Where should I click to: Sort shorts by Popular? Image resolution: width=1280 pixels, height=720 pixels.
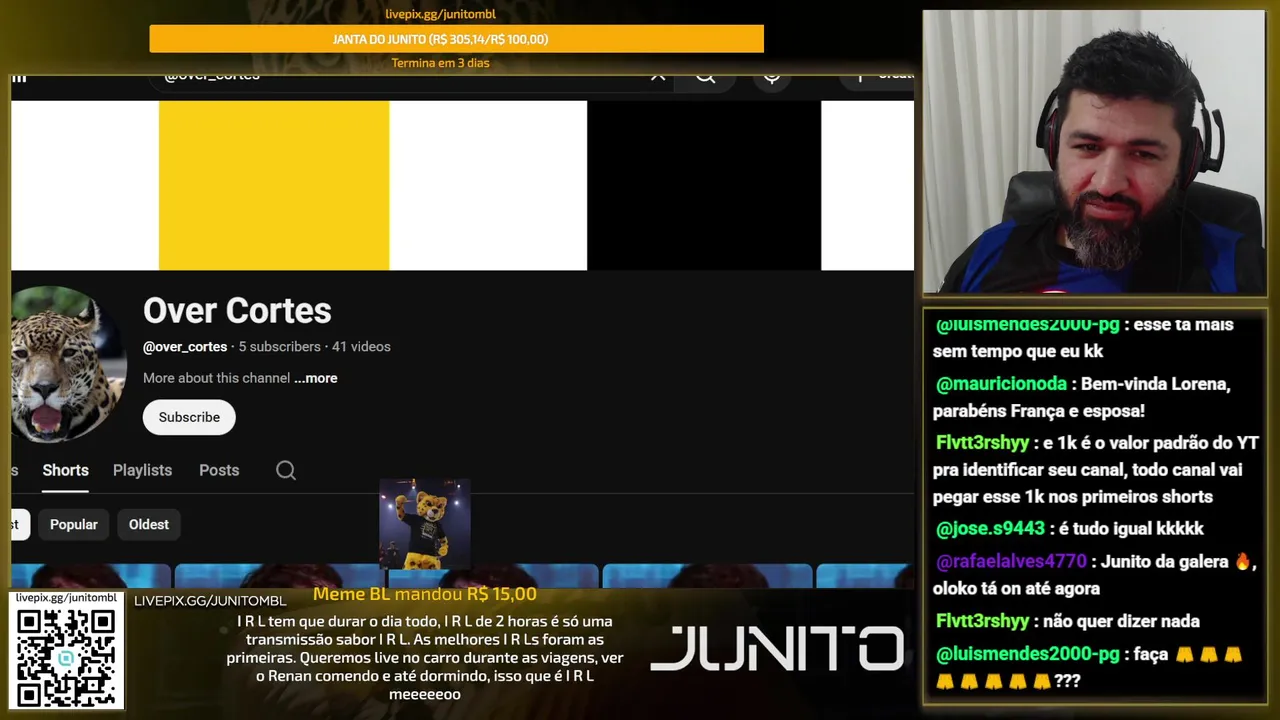pos(74,524)
